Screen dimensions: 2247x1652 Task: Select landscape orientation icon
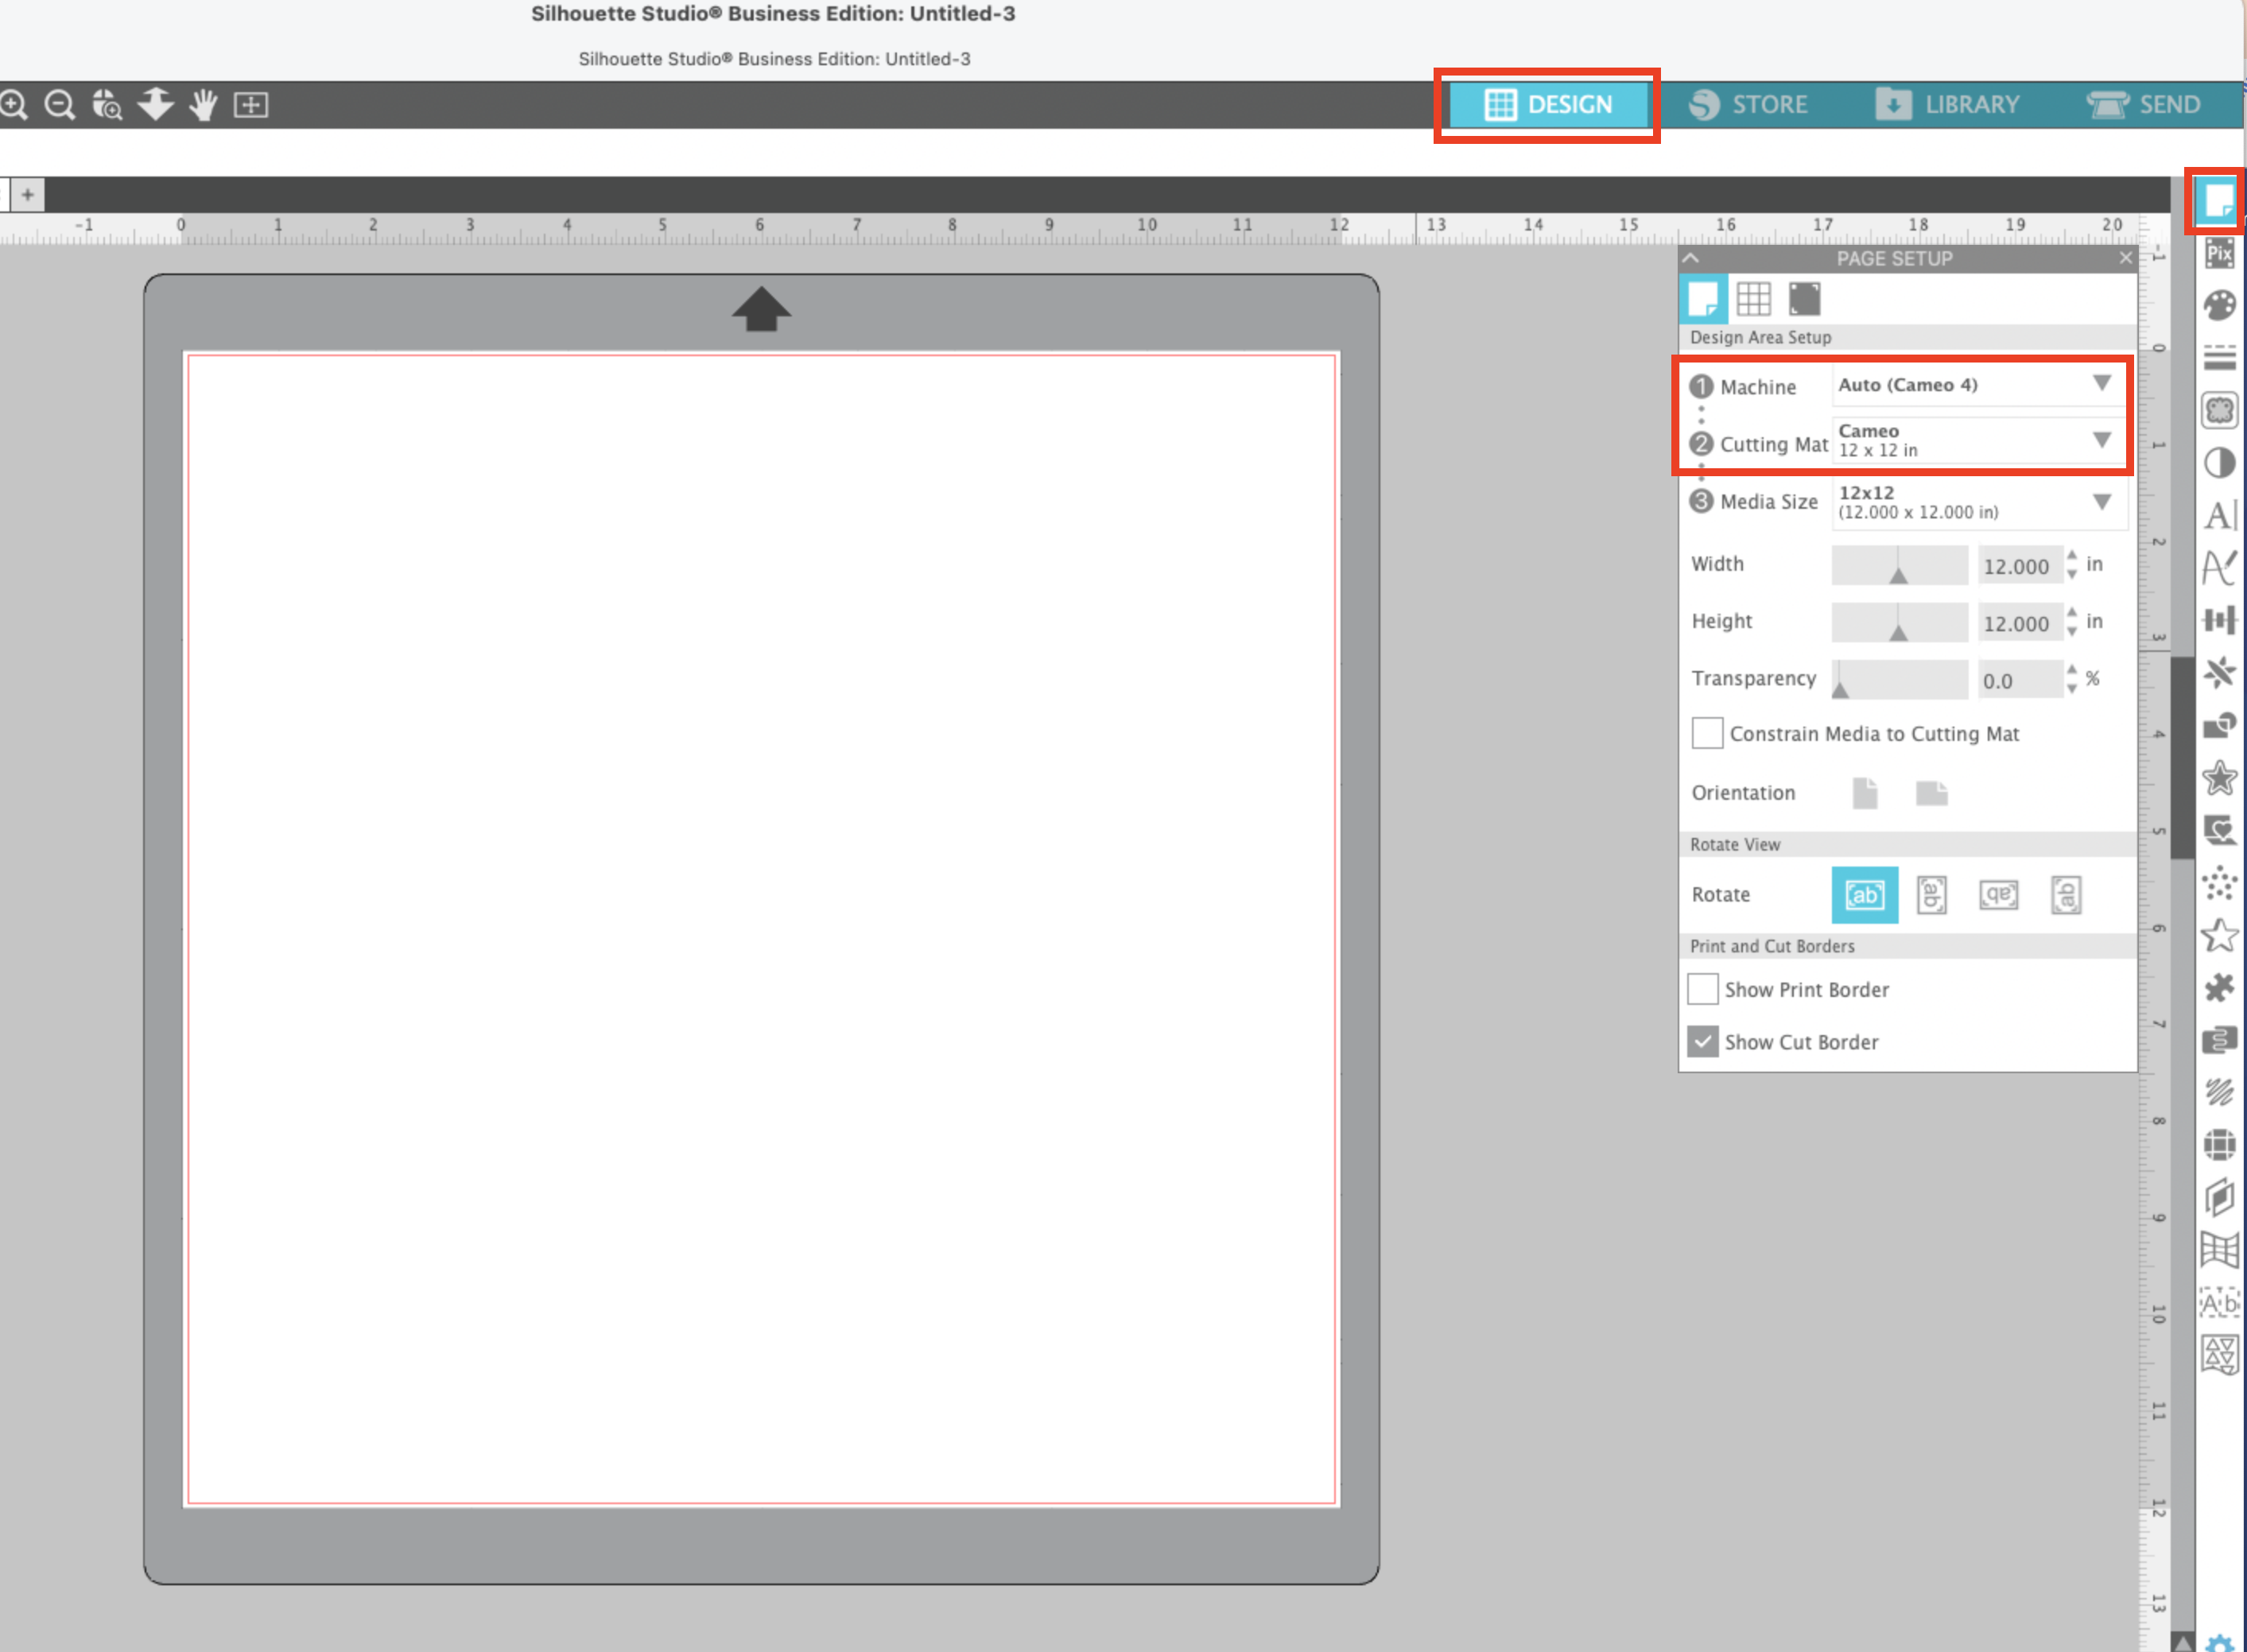1931,793
